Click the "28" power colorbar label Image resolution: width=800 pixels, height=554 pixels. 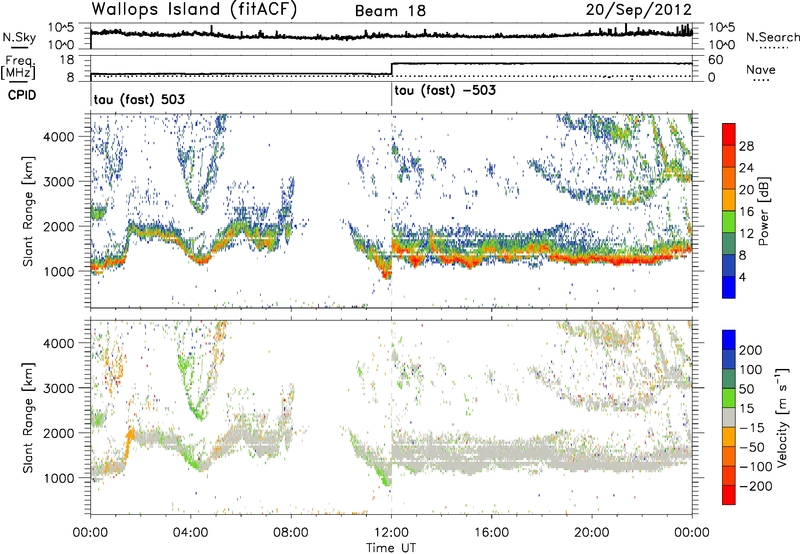(x=746, y=146)
